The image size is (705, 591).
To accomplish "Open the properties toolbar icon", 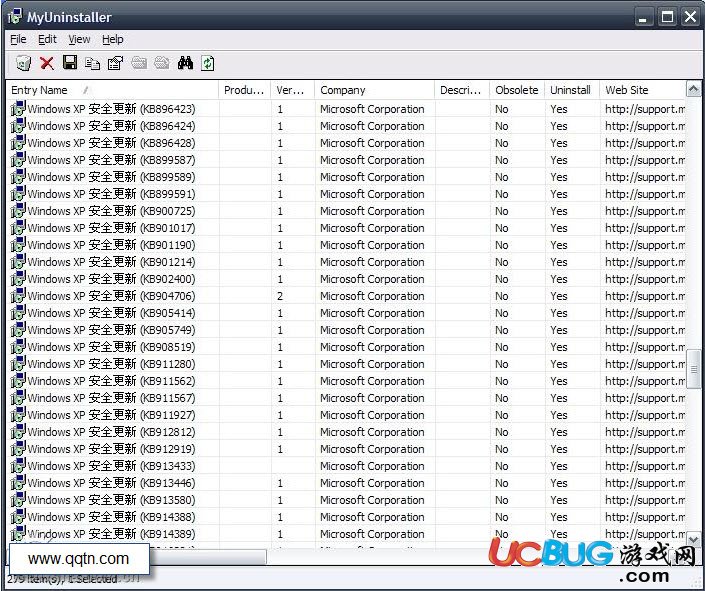I will click(116, 63).
